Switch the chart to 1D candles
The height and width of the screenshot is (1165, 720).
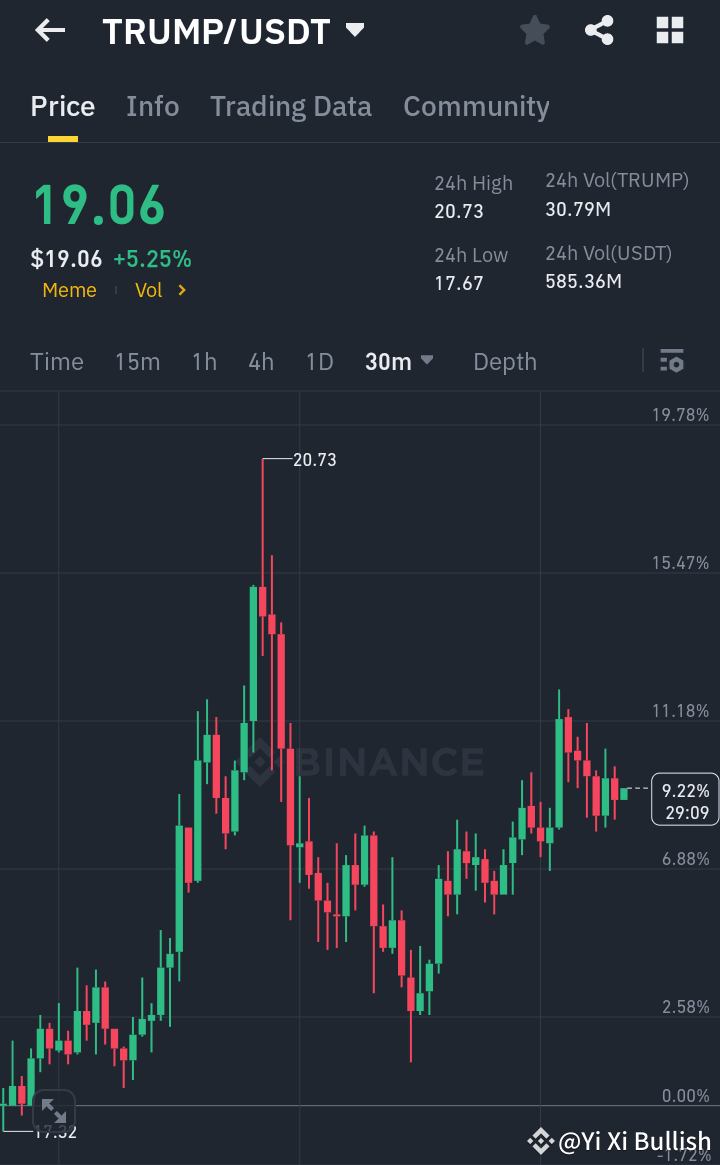coord(319,362)
